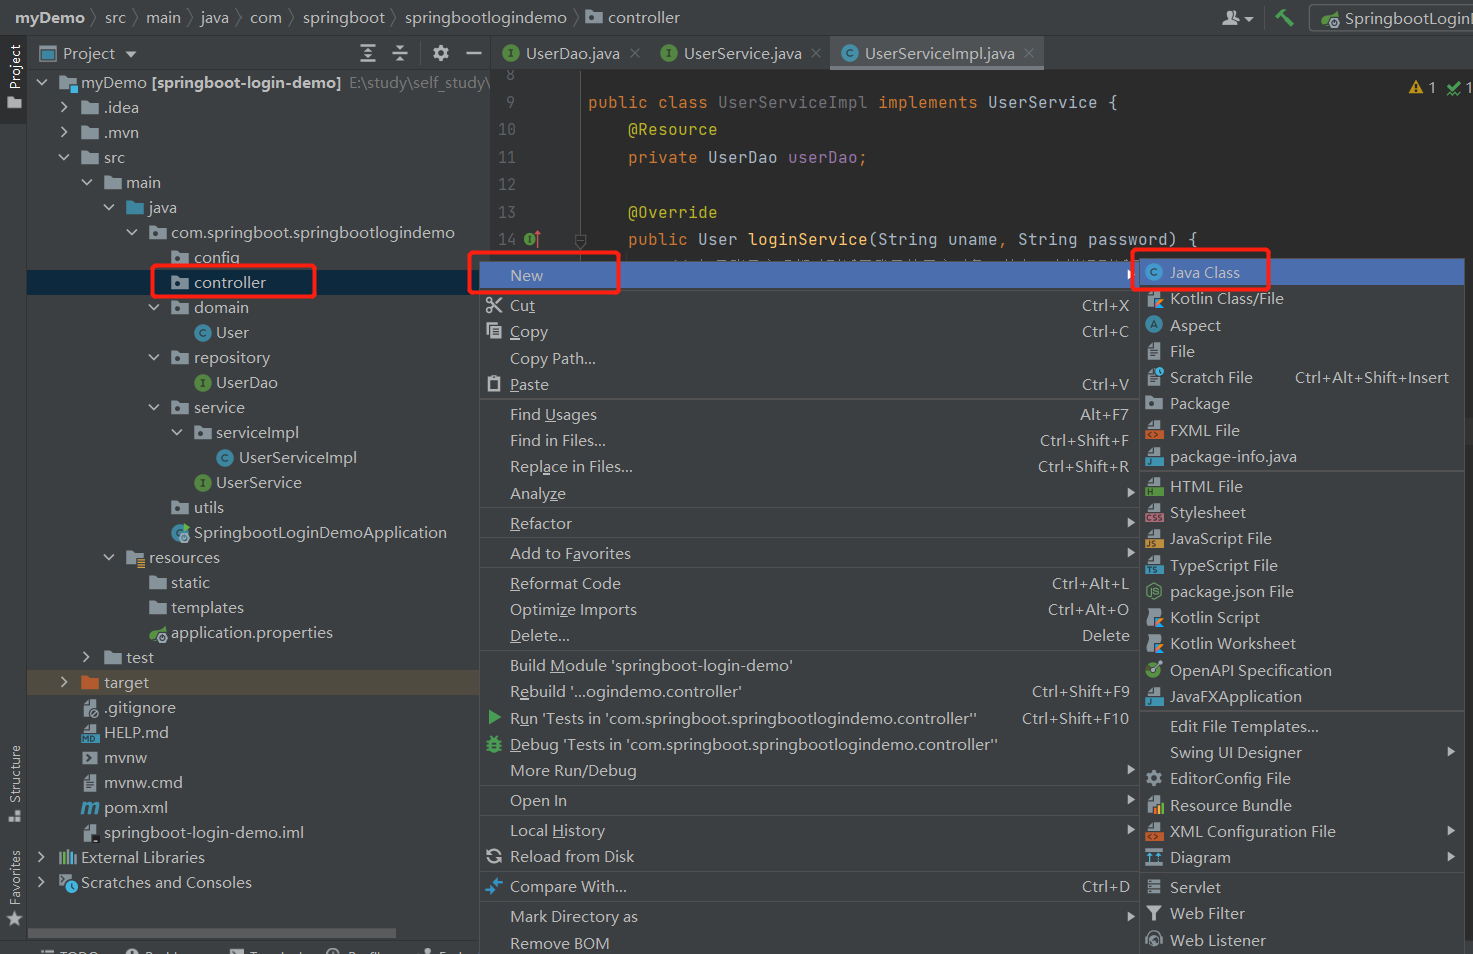Choose Stylesheet option
The width and height of the screenshot is (1473, 954).
pyautogui.click(x=1302, y=512)
